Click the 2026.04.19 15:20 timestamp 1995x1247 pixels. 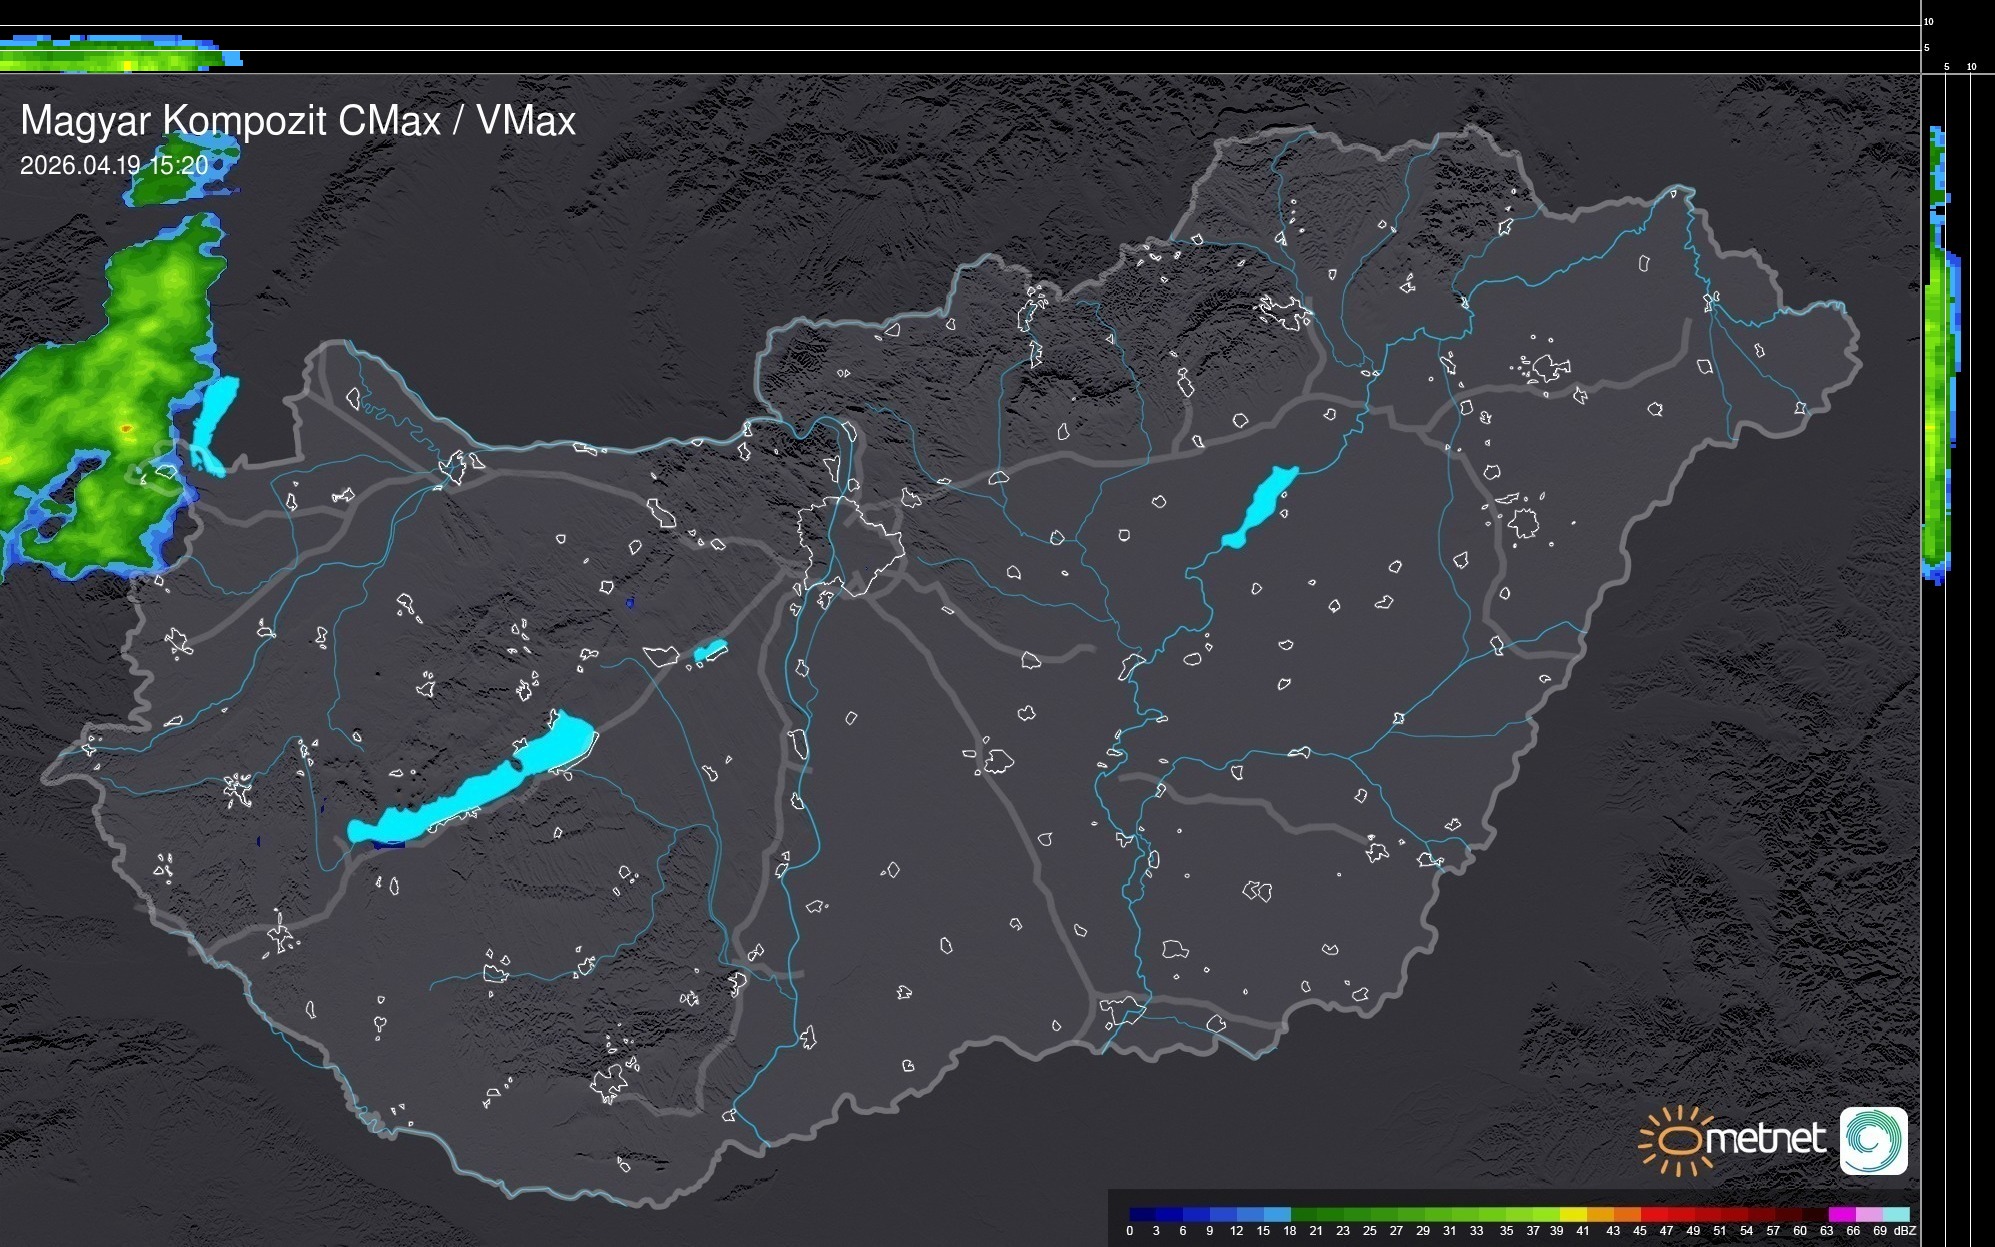coord(114,165)
